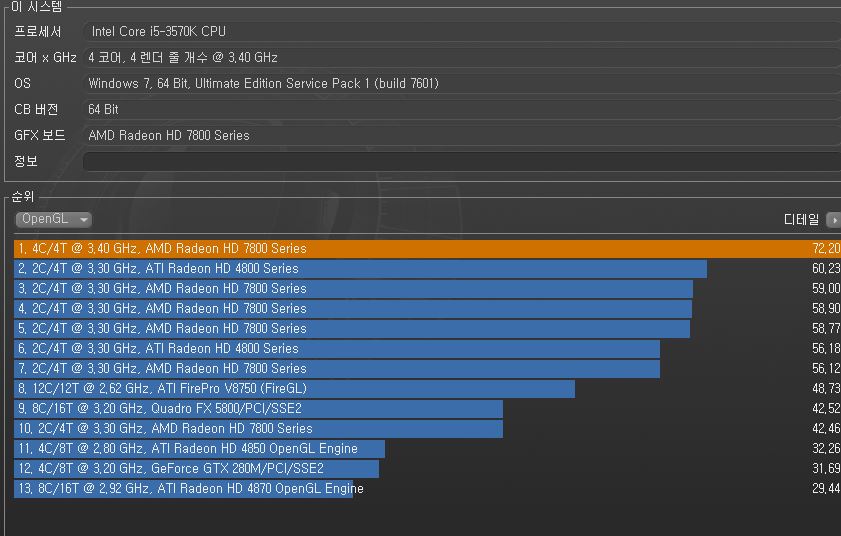This screenshot has width=841, height=536.
Task: Click GFX 보드 AMD Radeon HD 7800 Series field
Action: click(462, 135)
